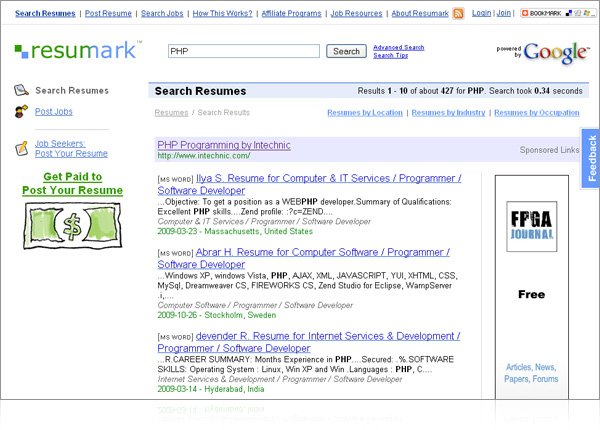Screen dimensions: 600x430
Task: Open the vertical Feedback tab
Action: tap(591, 158)
